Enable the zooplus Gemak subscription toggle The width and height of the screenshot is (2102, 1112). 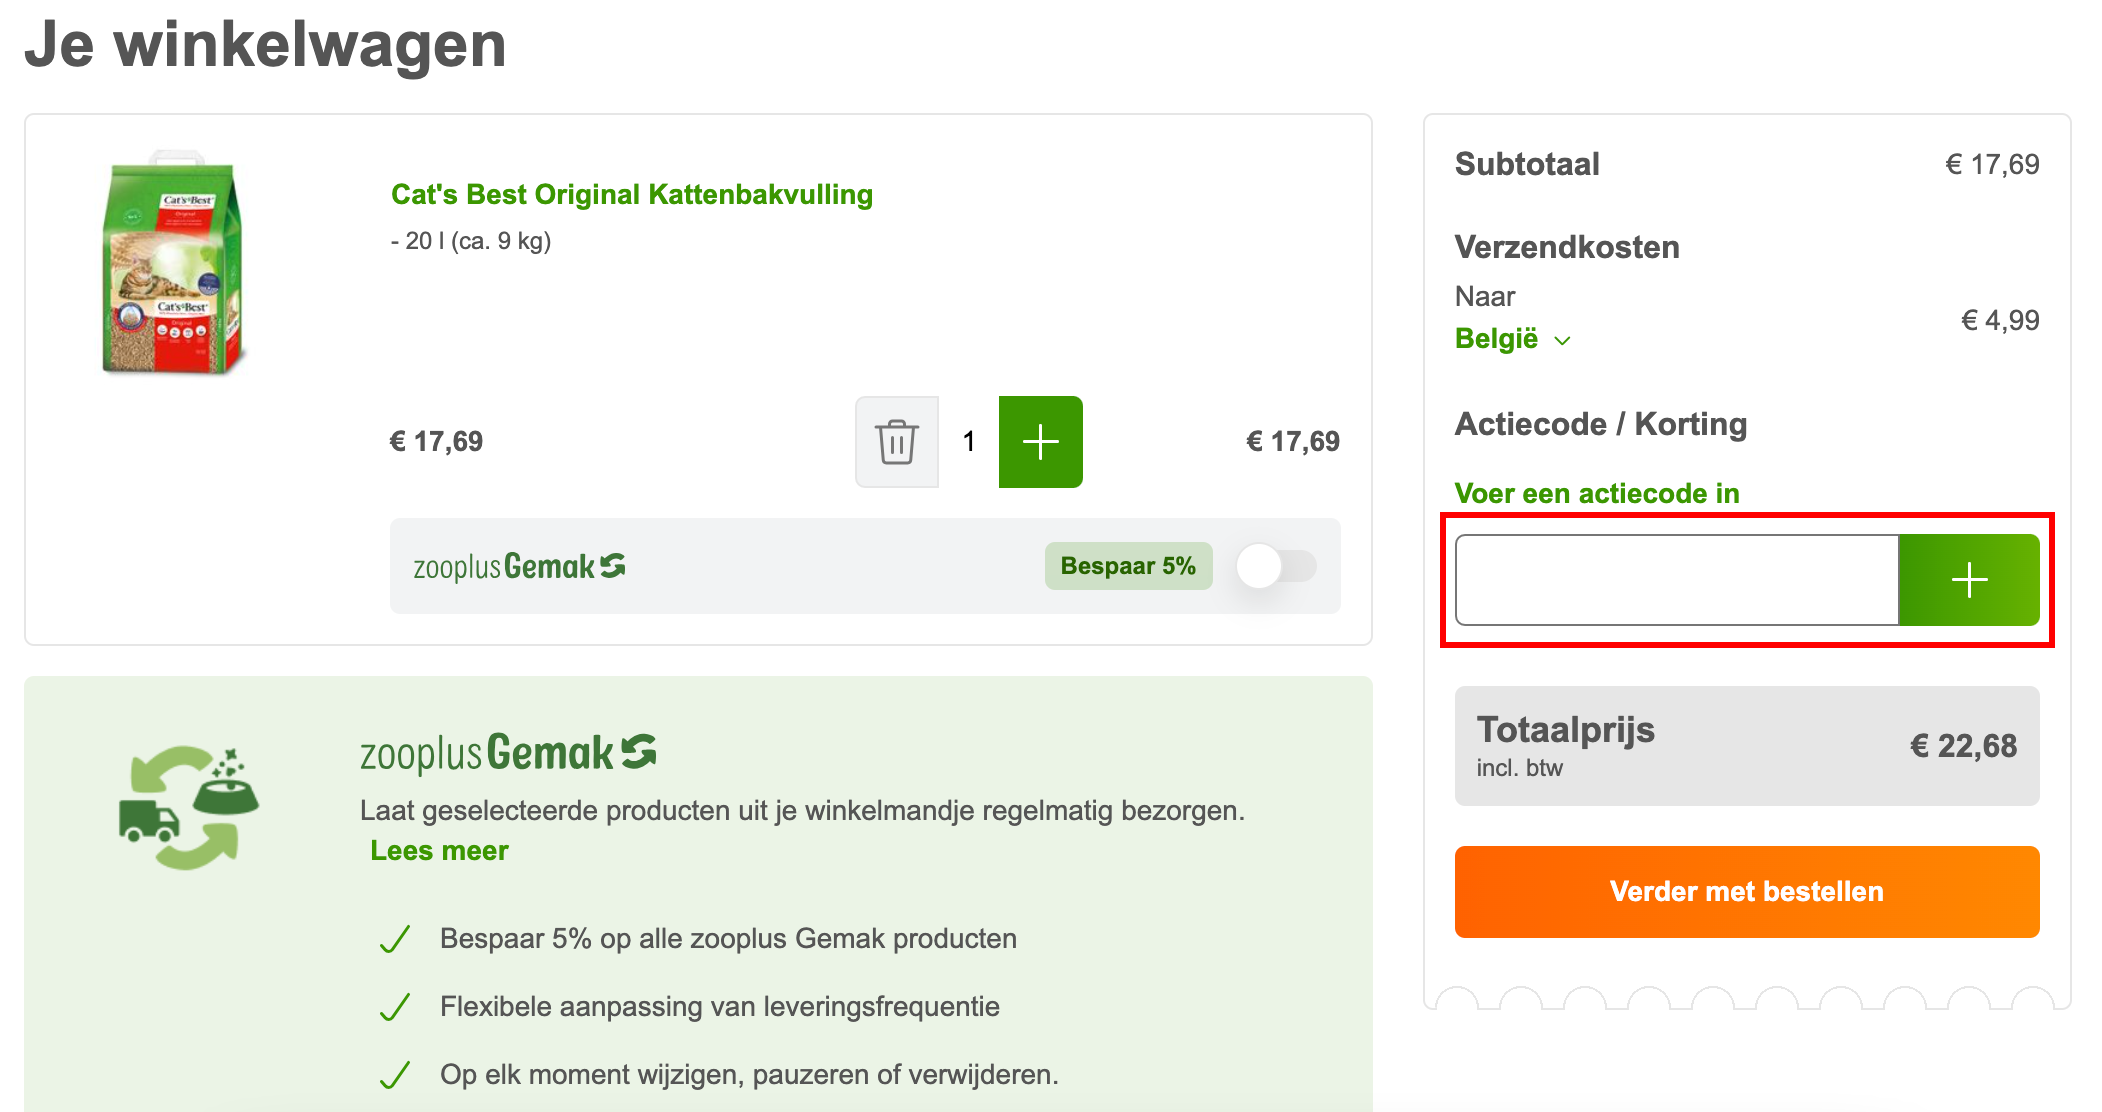pyautogui.click(x=1275, y=566)
